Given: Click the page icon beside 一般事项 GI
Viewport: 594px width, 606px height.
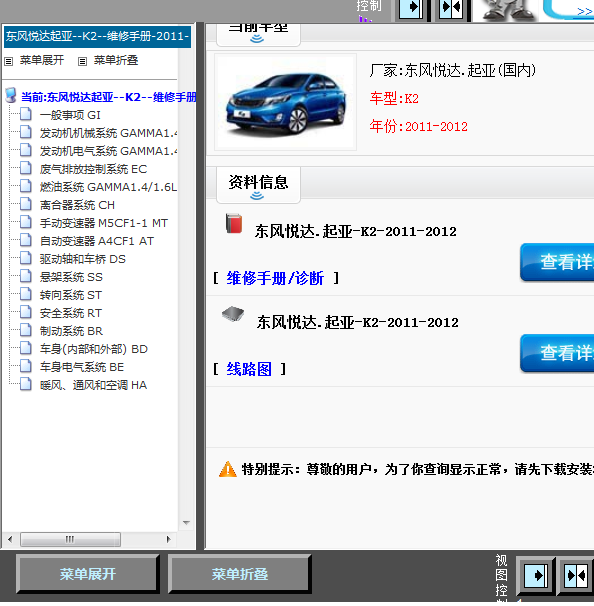Looking at the screenshot, I should point(26,114).
